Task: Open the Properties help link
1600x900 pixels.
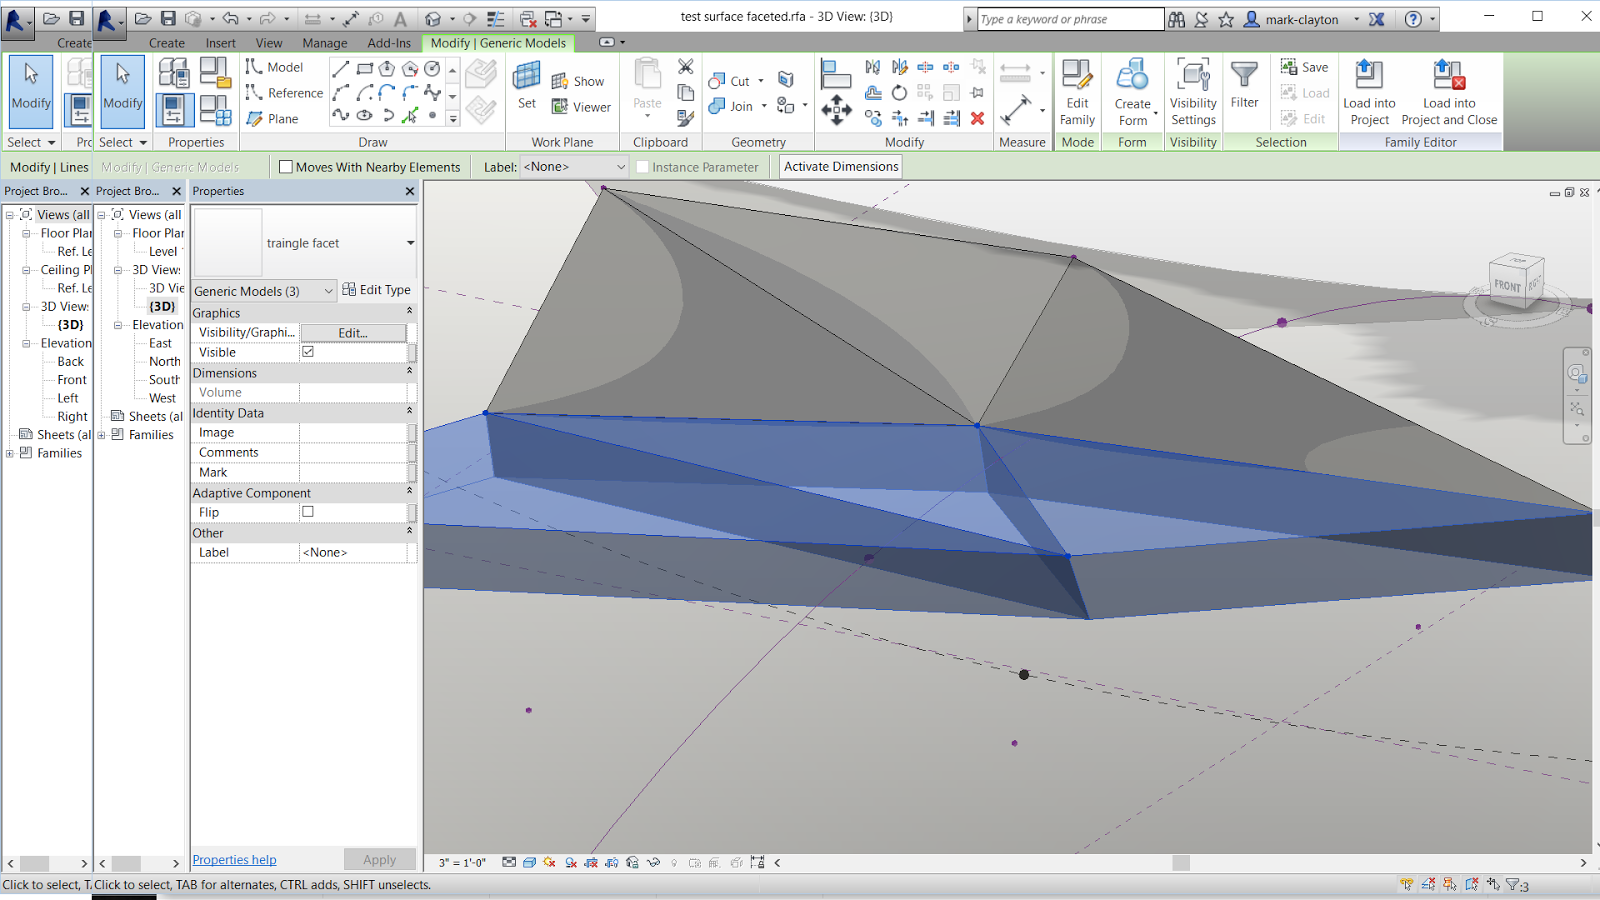Action: point(233,859)
